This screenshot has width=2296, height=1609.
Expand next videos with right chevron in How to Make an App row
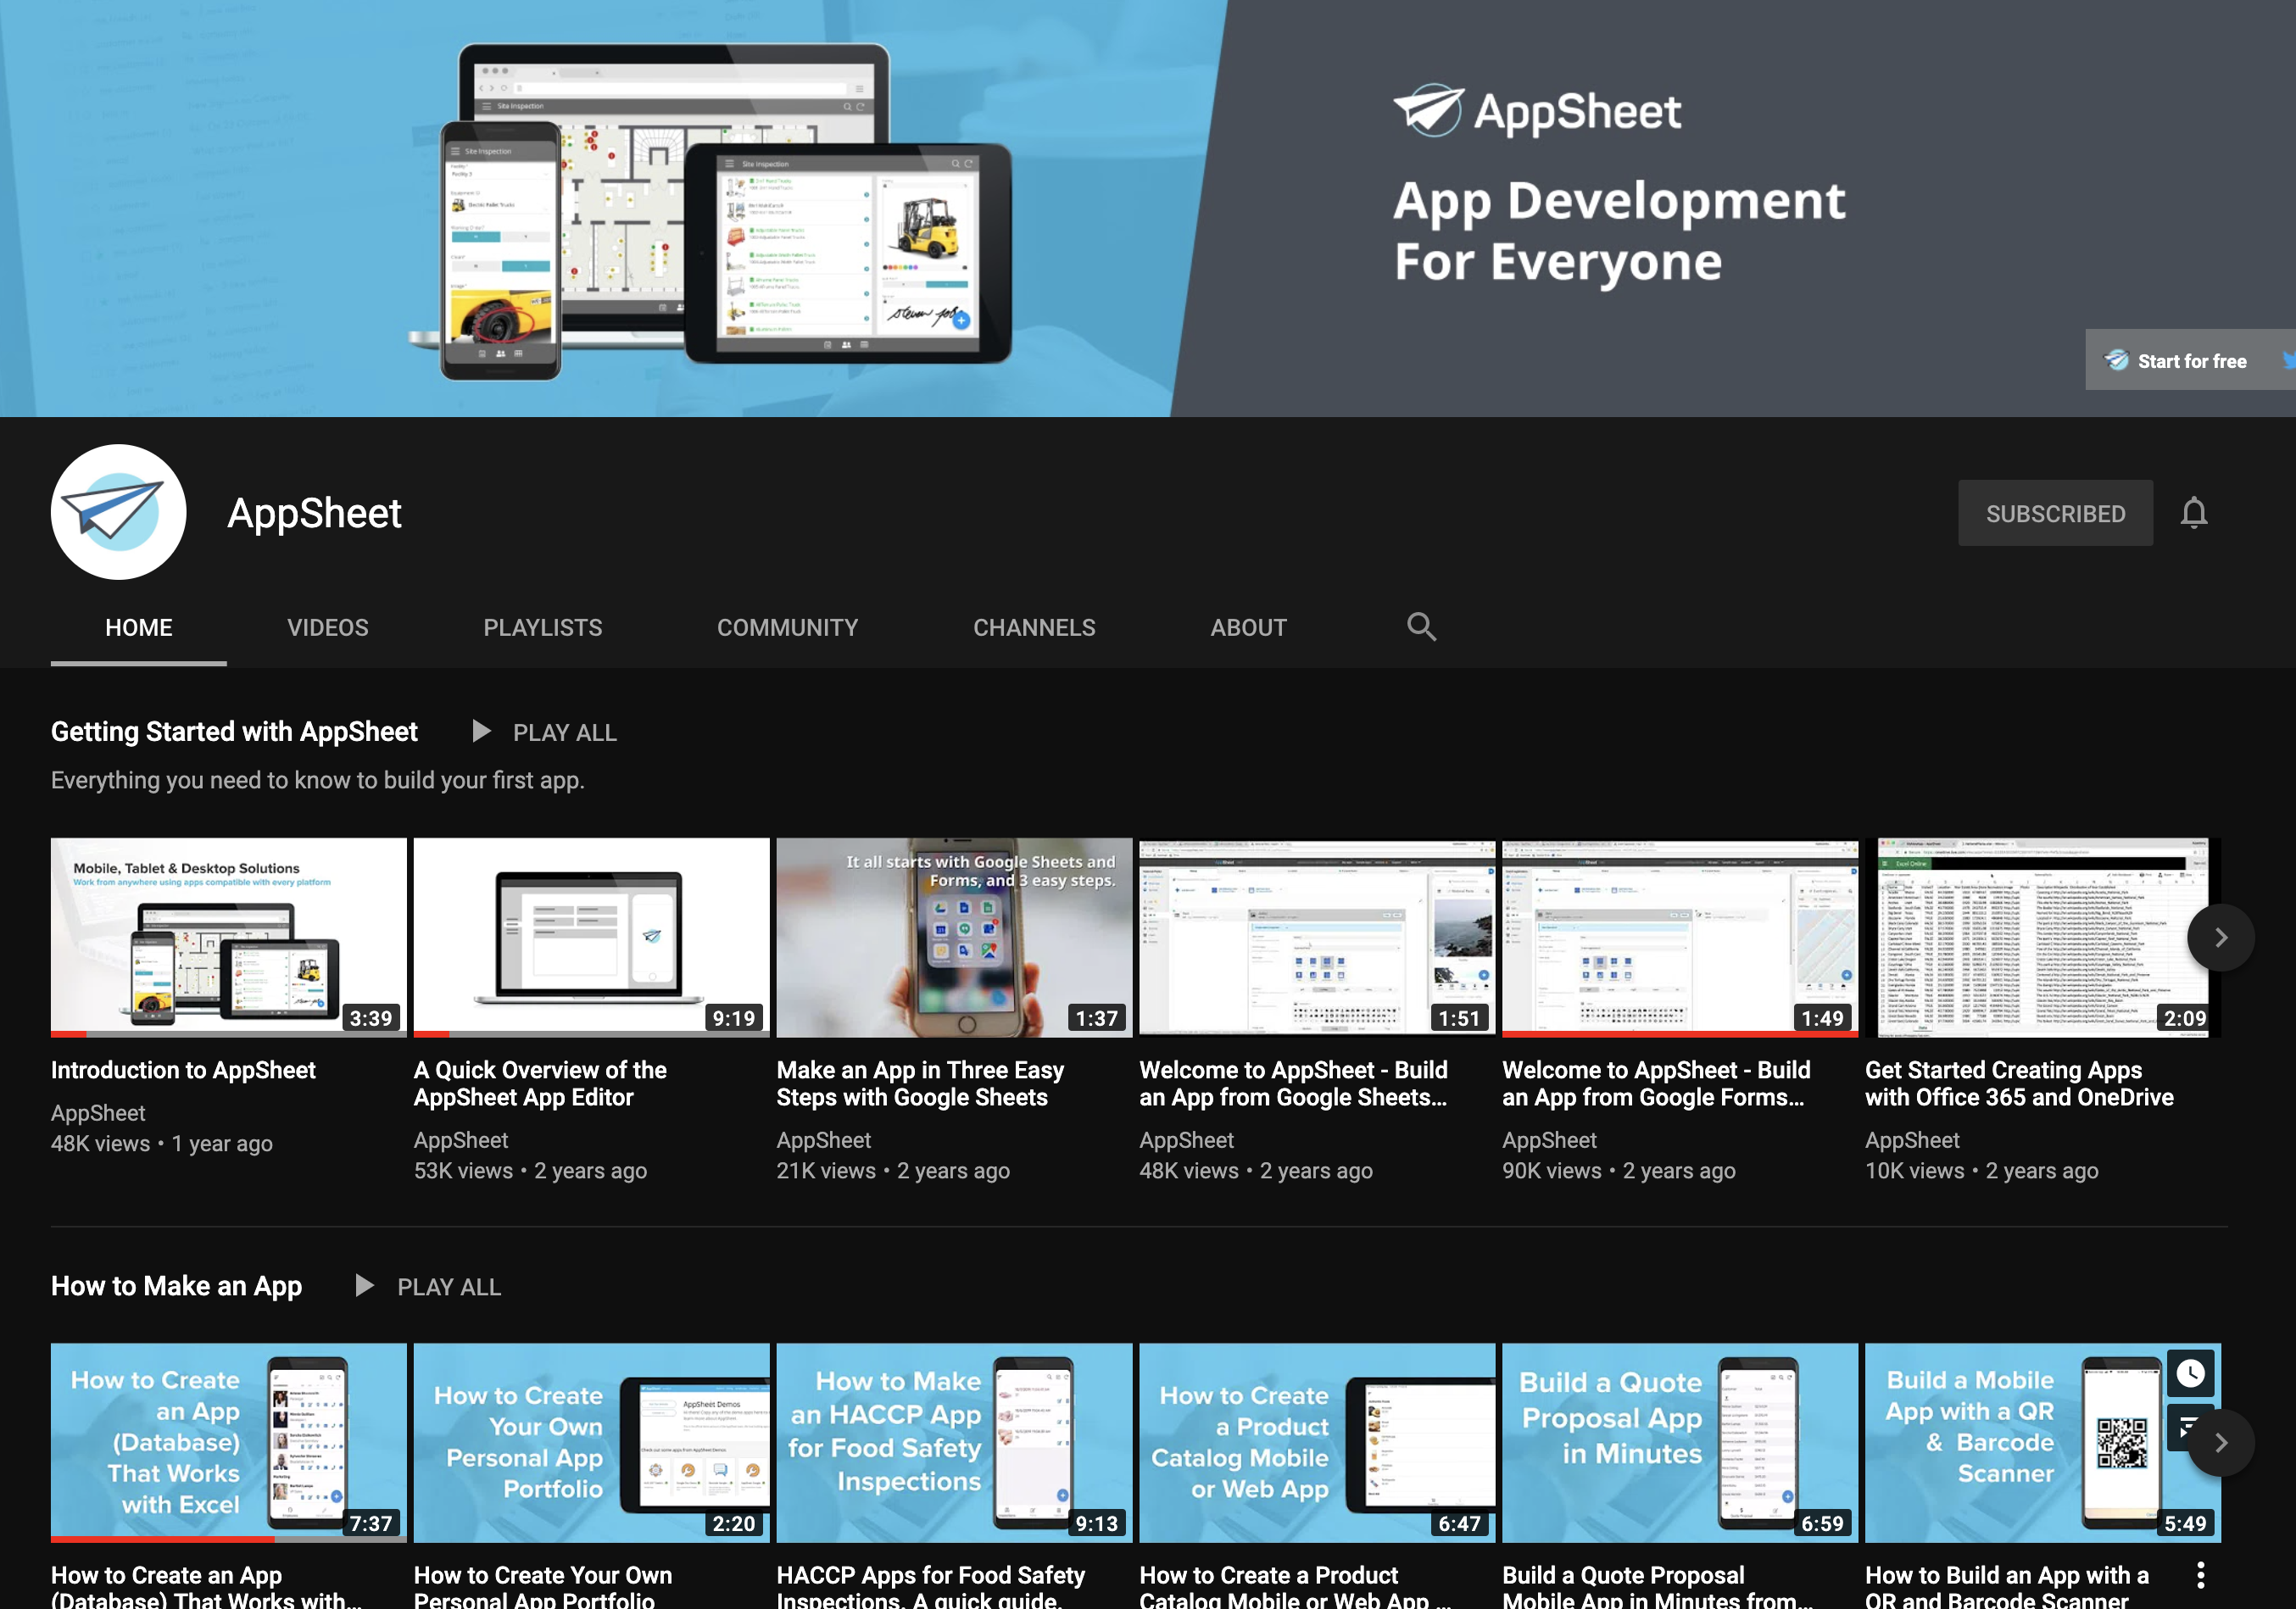2221,1443
